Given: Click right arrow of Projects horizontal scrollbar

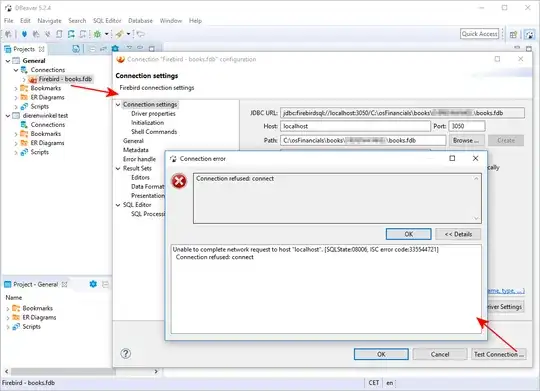Looking at the screenshot, I should (x=156, y=372).
